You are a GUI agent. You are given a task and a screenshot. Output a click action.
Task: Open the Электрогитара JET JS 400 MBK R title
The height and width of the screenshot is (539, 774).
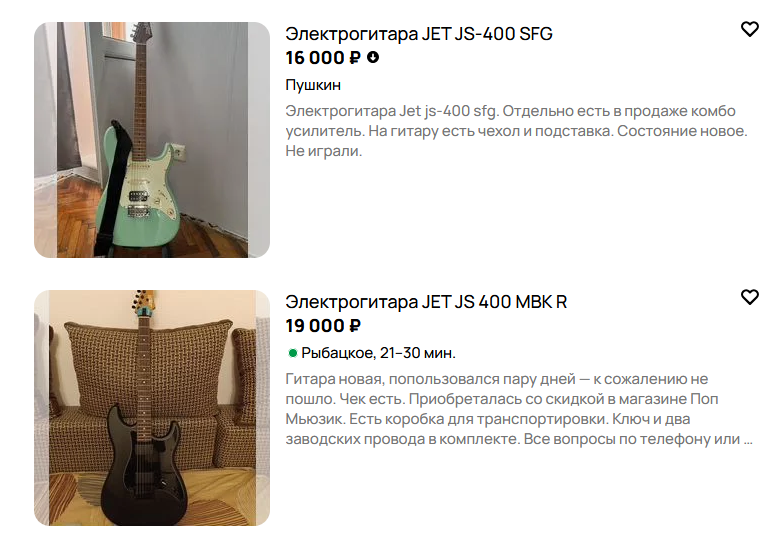click(426, 302)
